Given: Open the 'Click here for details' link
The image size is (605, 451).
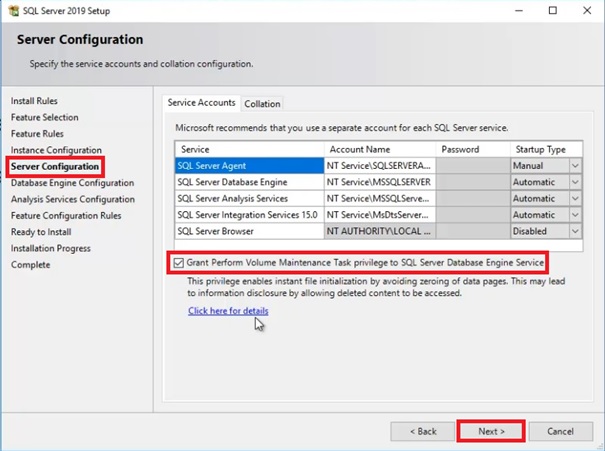Looking at the screenshot, I should (x=228, y=311).
